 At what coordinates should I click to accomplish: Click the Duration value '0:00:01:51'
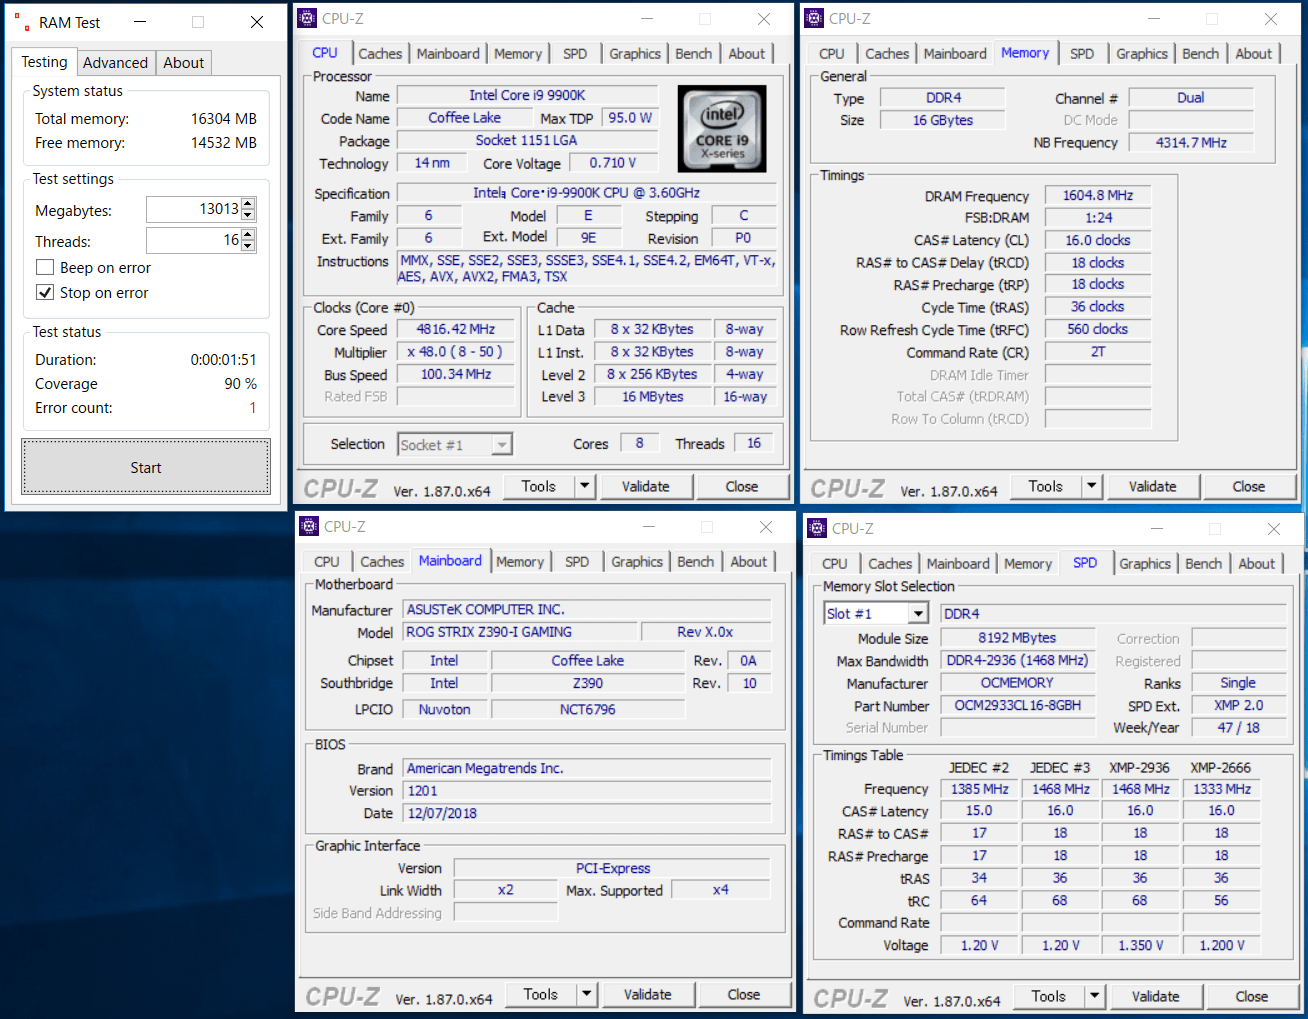(x=224, y=360)
